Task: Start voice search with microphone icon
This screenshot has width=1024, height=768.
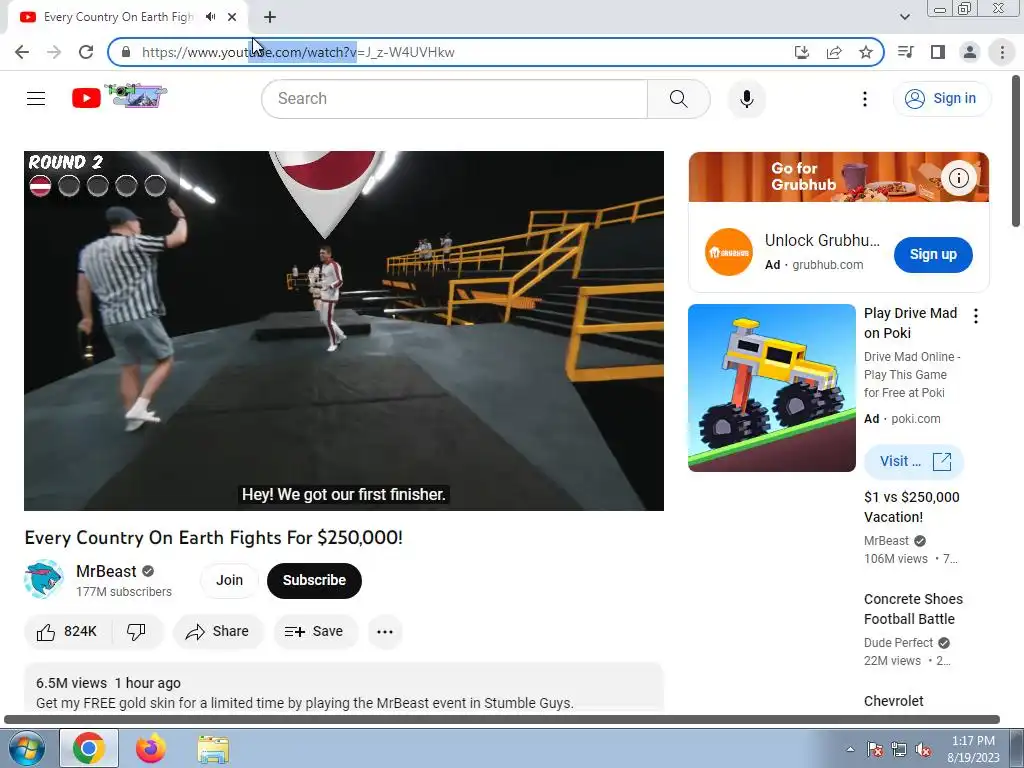Action: pyautogui.click(x=746, y=99)
